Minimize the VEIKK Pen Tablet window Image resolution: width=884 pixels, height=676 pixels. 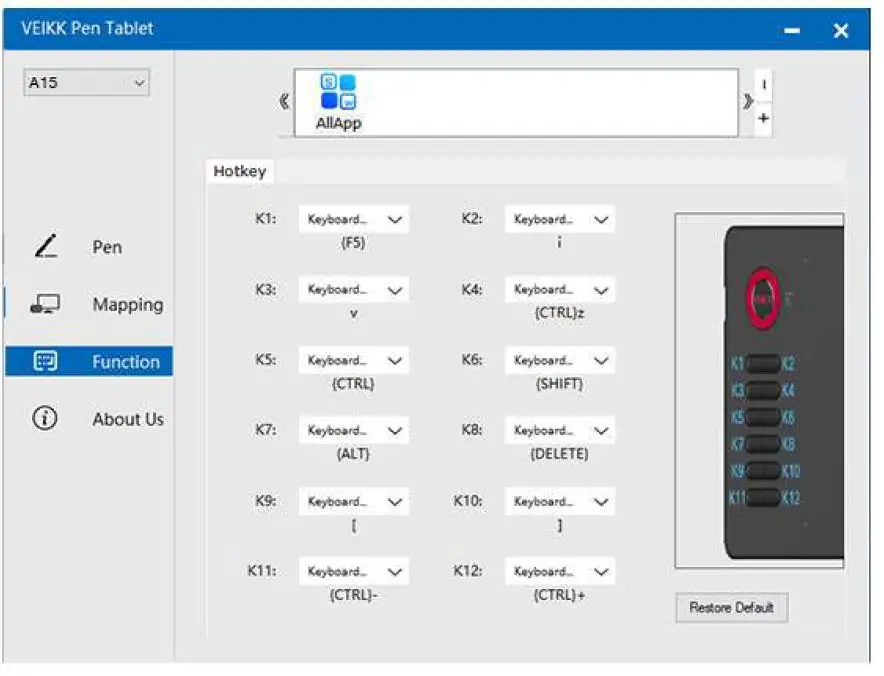[792, 30]
